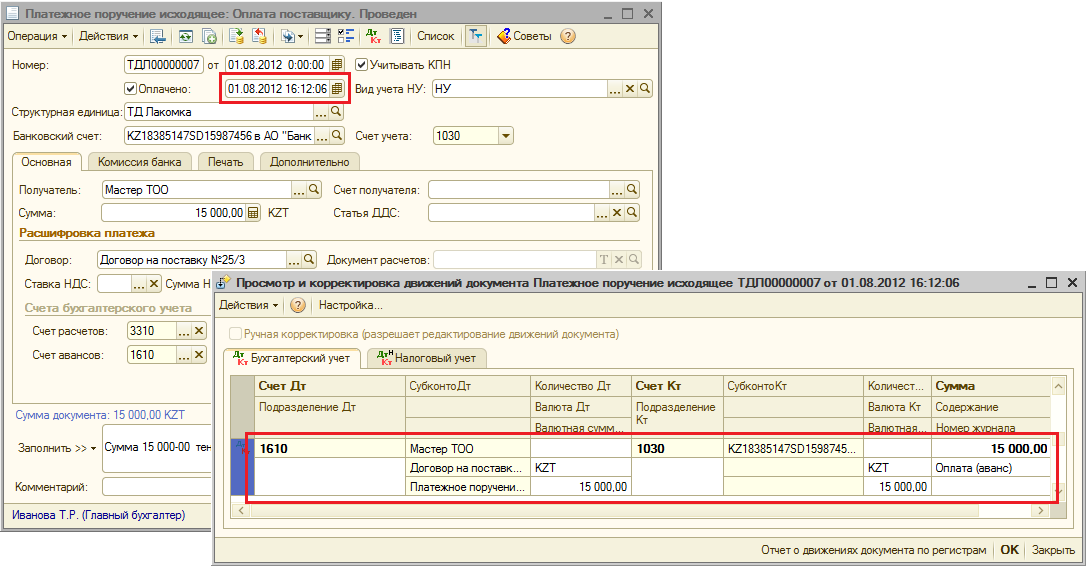Click the Дт/Кт document postings toolbar icon
The width and height of the screenshot is (1086, 566).
click(374, 36)
